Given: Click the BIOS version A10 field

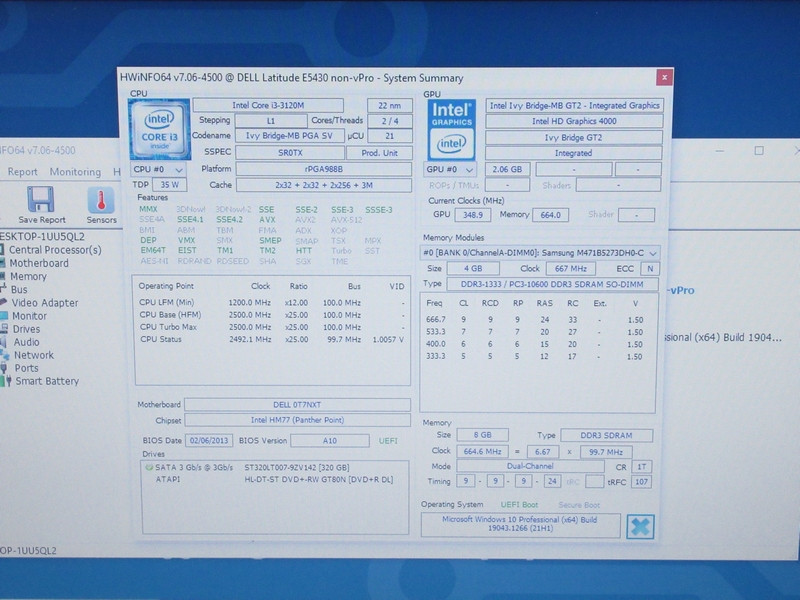Looking at the screenshot, I should pyautogui.click(x=330, y=440).
